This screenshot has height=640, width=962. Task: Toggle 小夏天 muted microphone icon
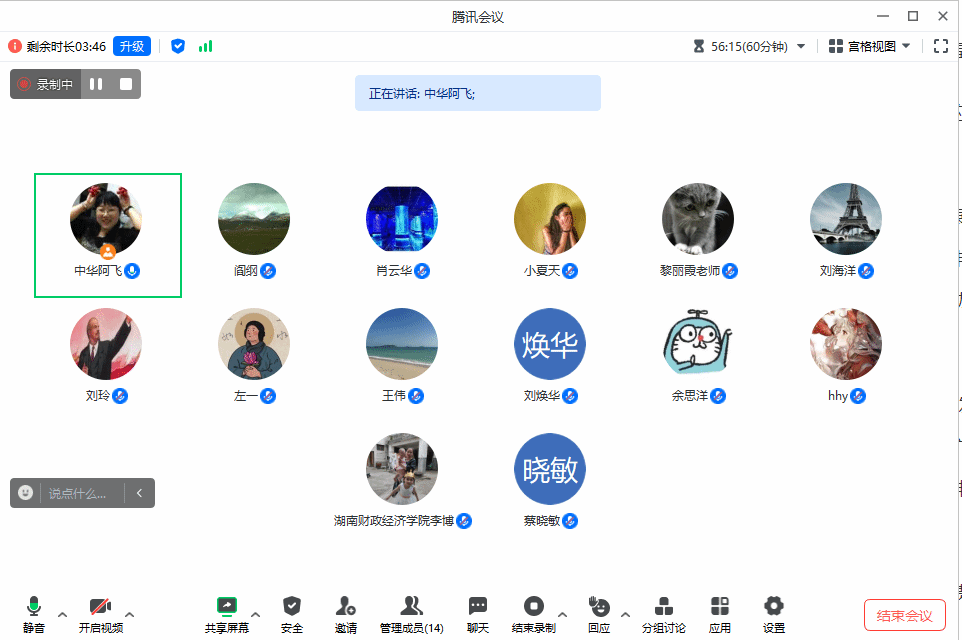coord(570,271)
